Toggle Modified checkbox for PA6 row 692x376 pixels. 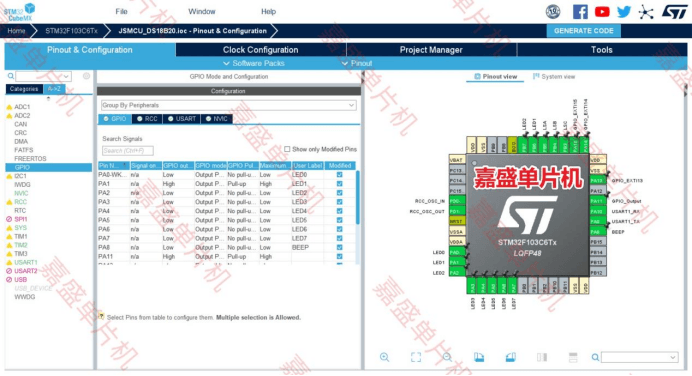pyautogui.click(x=339, y=229)
